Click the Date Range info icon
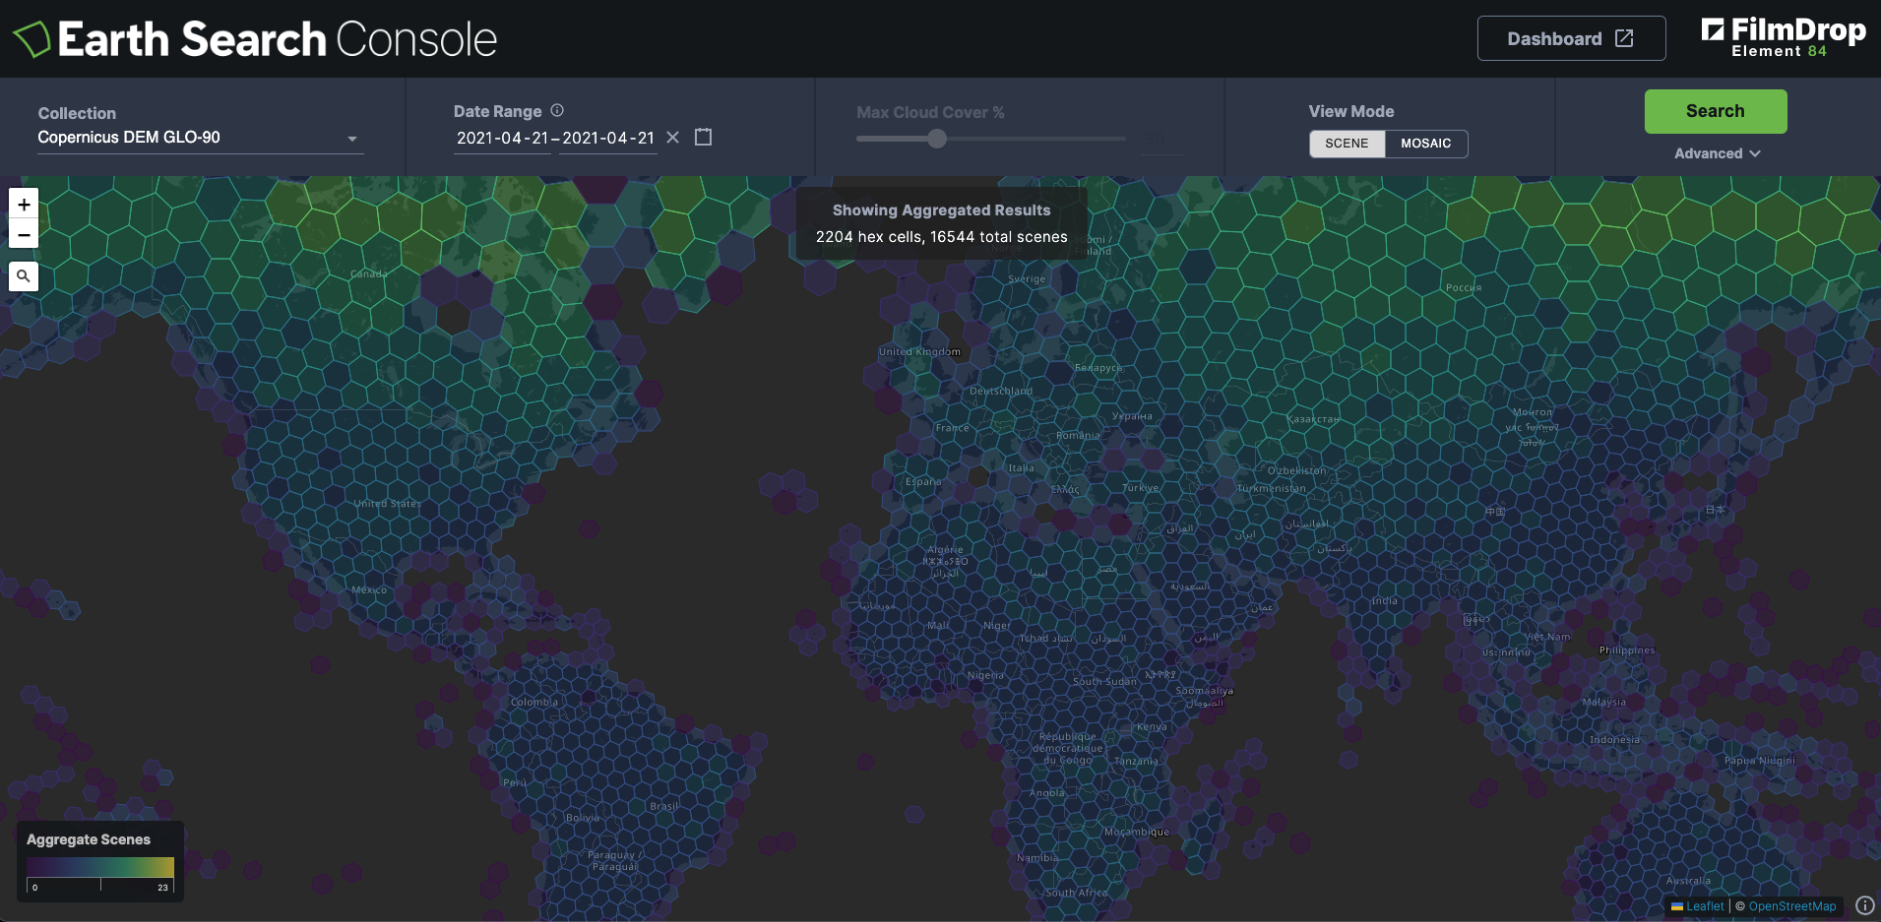 557,111
